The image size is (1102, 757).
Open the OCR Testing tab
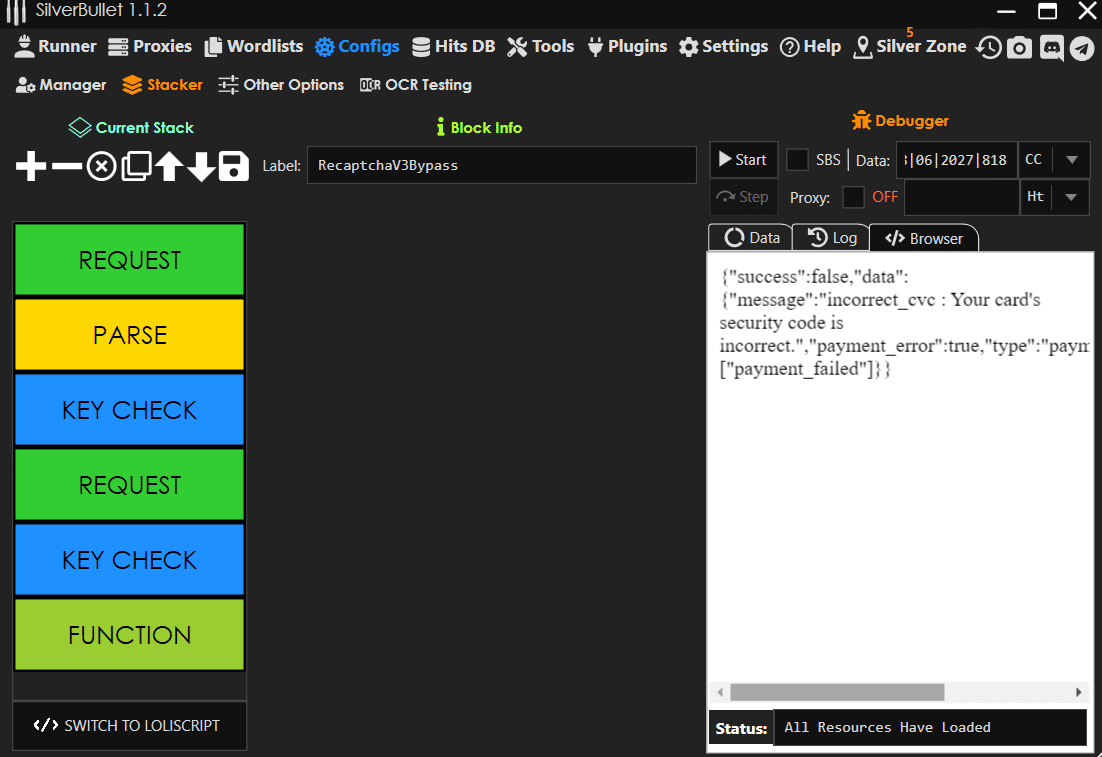tap(416, 85)
